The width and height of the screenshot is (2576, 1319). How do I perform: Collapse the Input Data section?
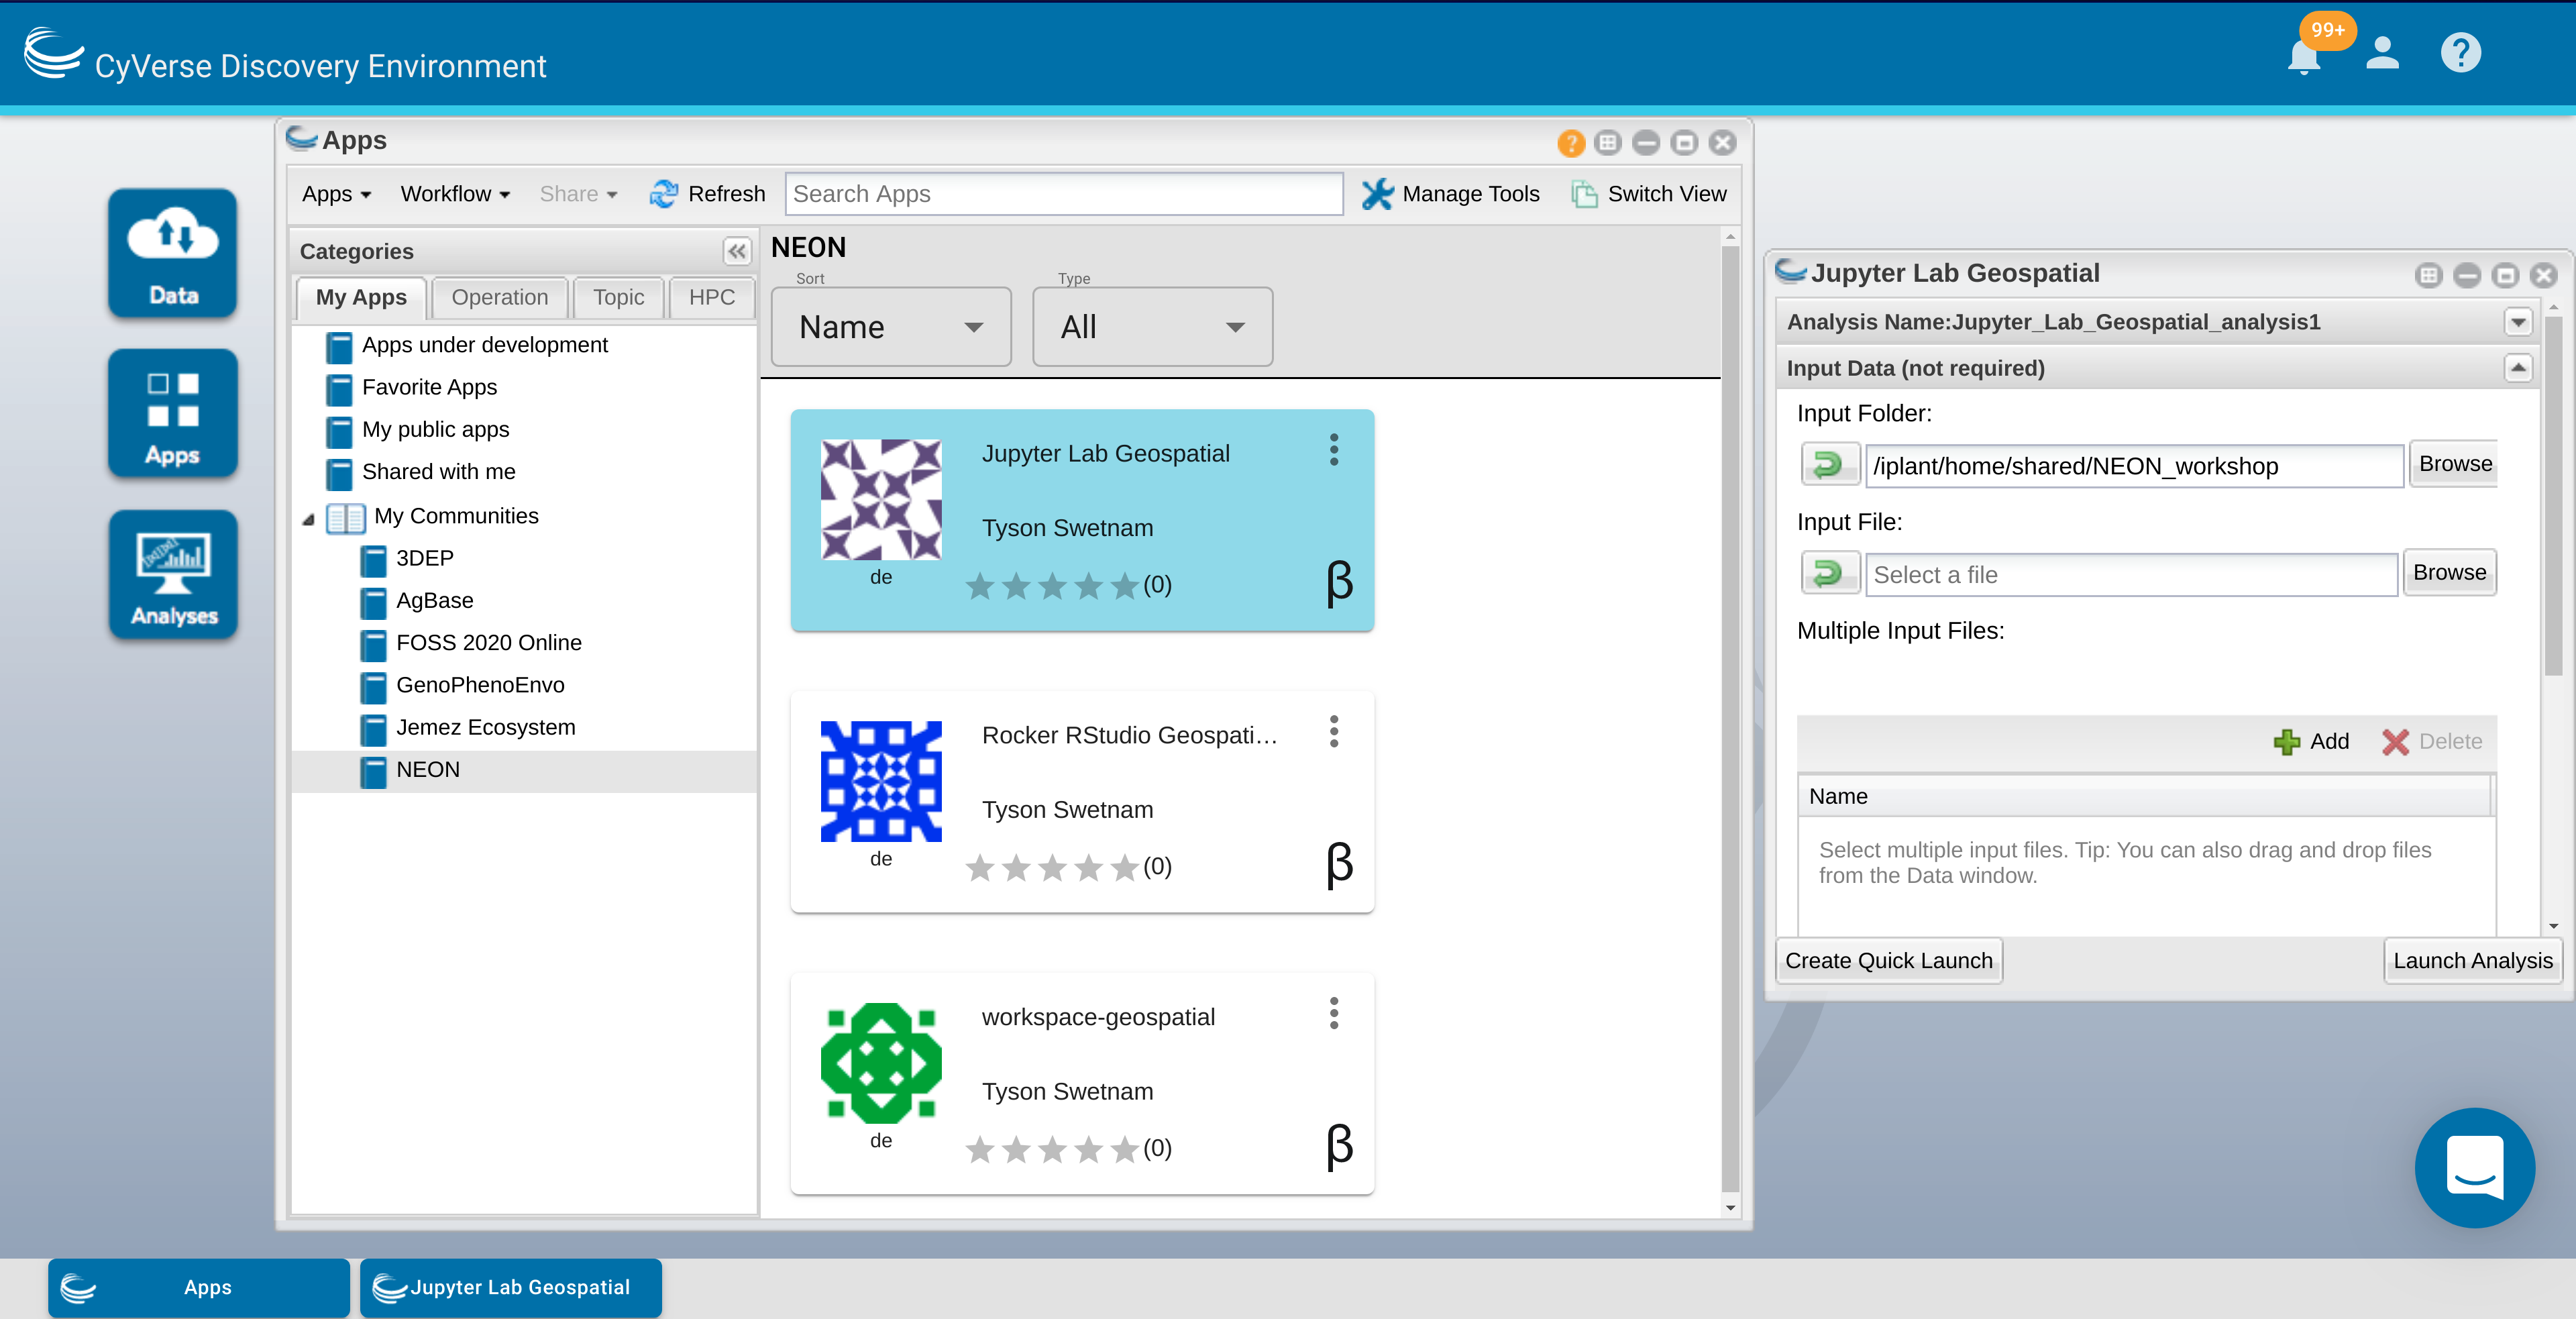coord(2518,368)
